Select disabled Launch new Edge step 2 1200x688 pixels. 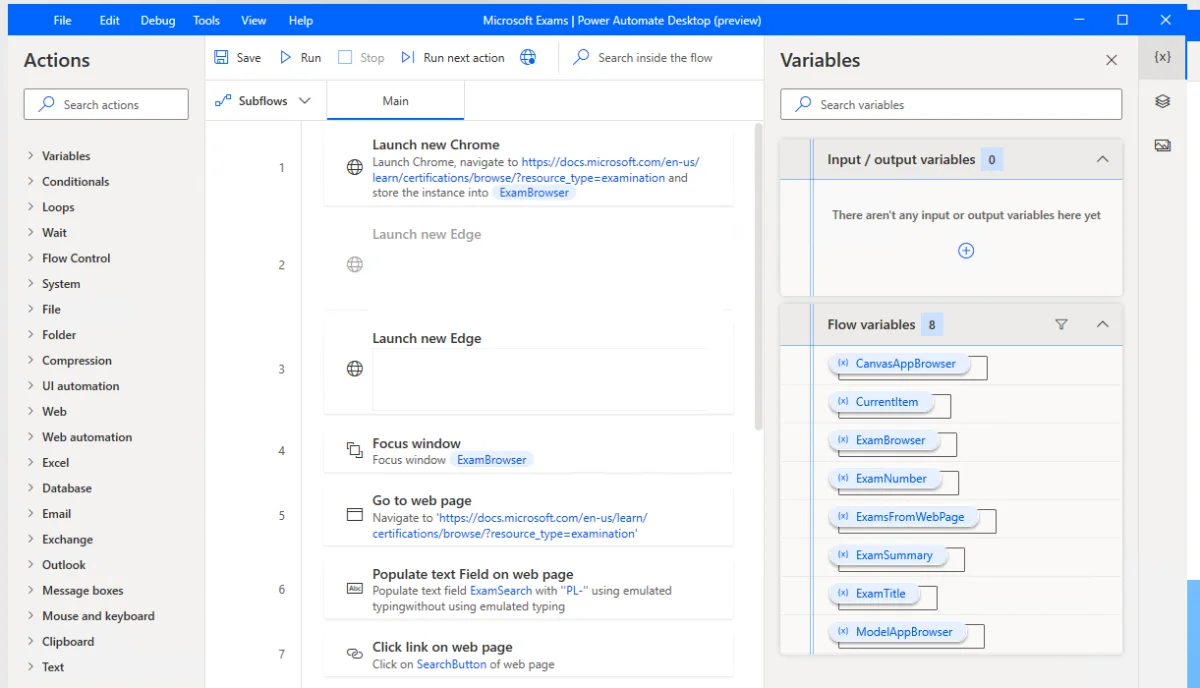pyautogui.click(x=528, y=264)
